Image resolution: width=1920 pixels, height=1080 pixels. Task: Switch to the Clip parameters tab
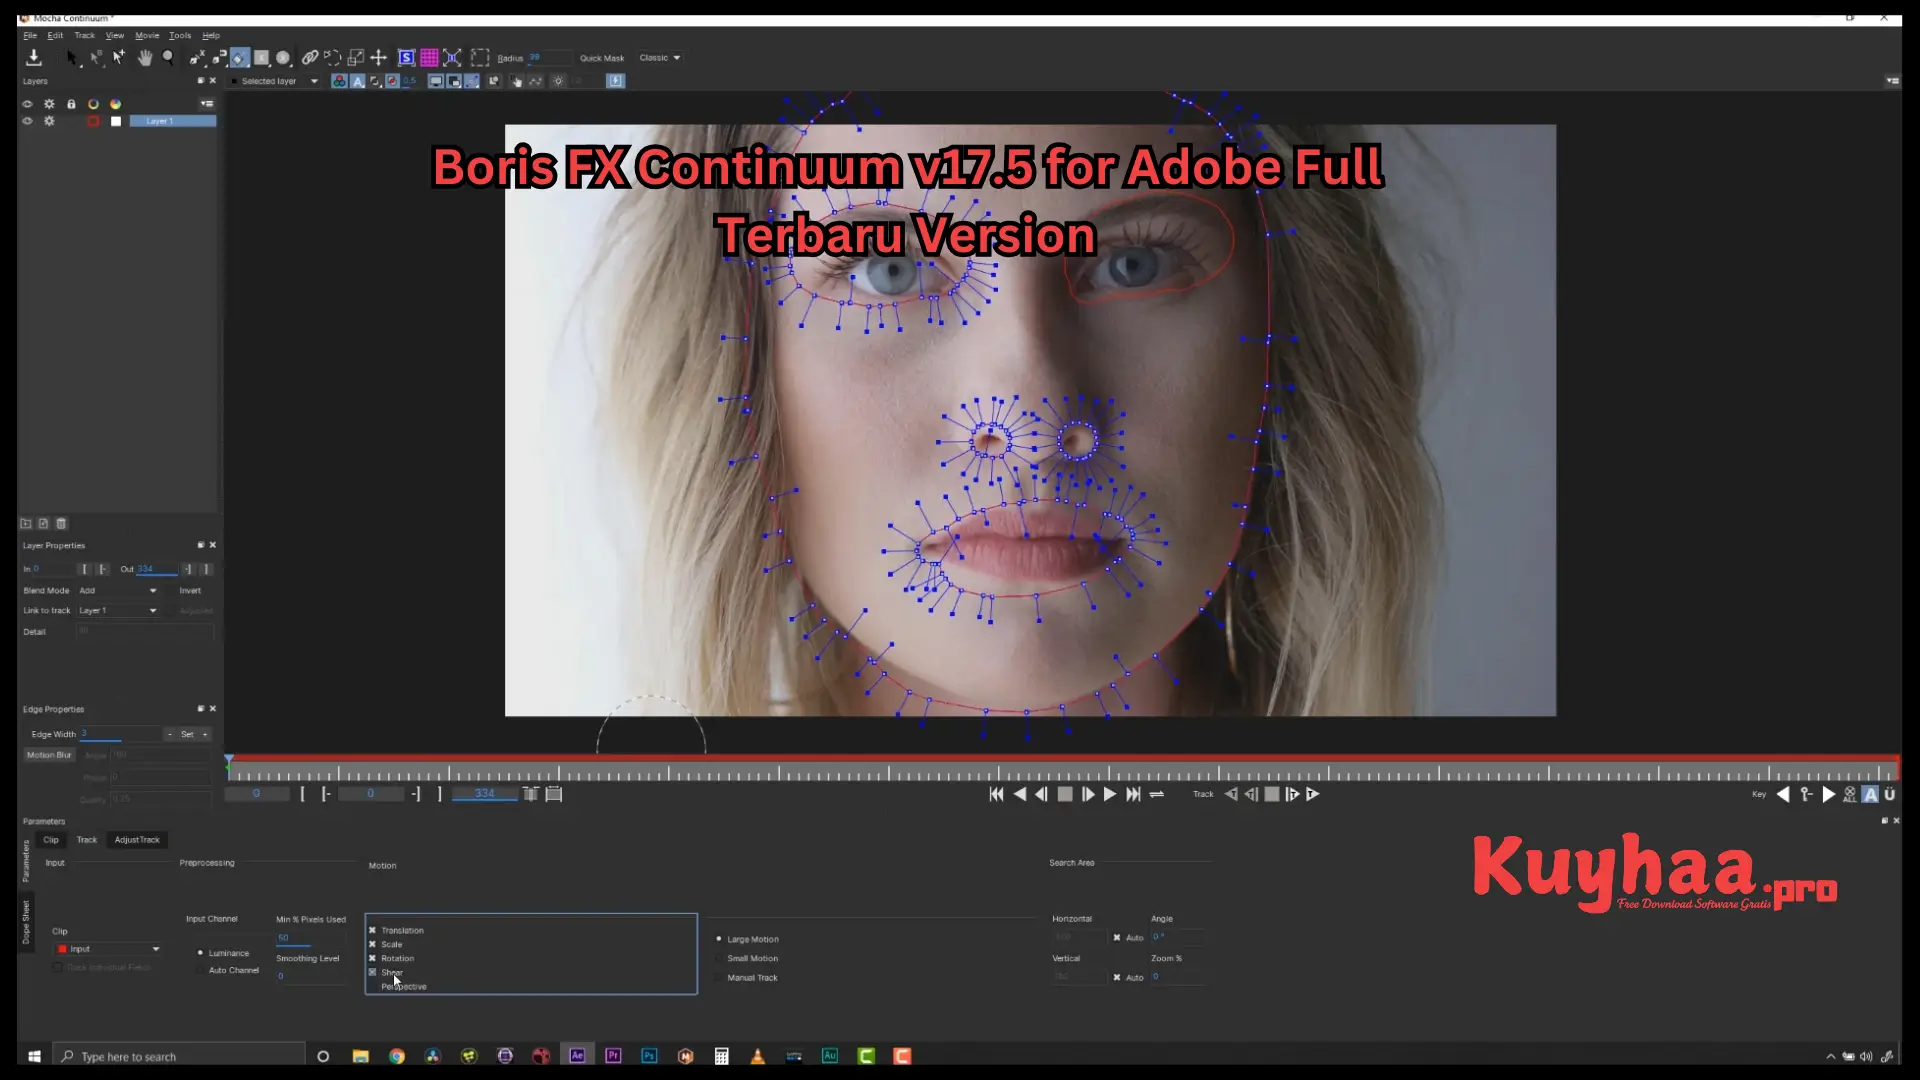51,840
